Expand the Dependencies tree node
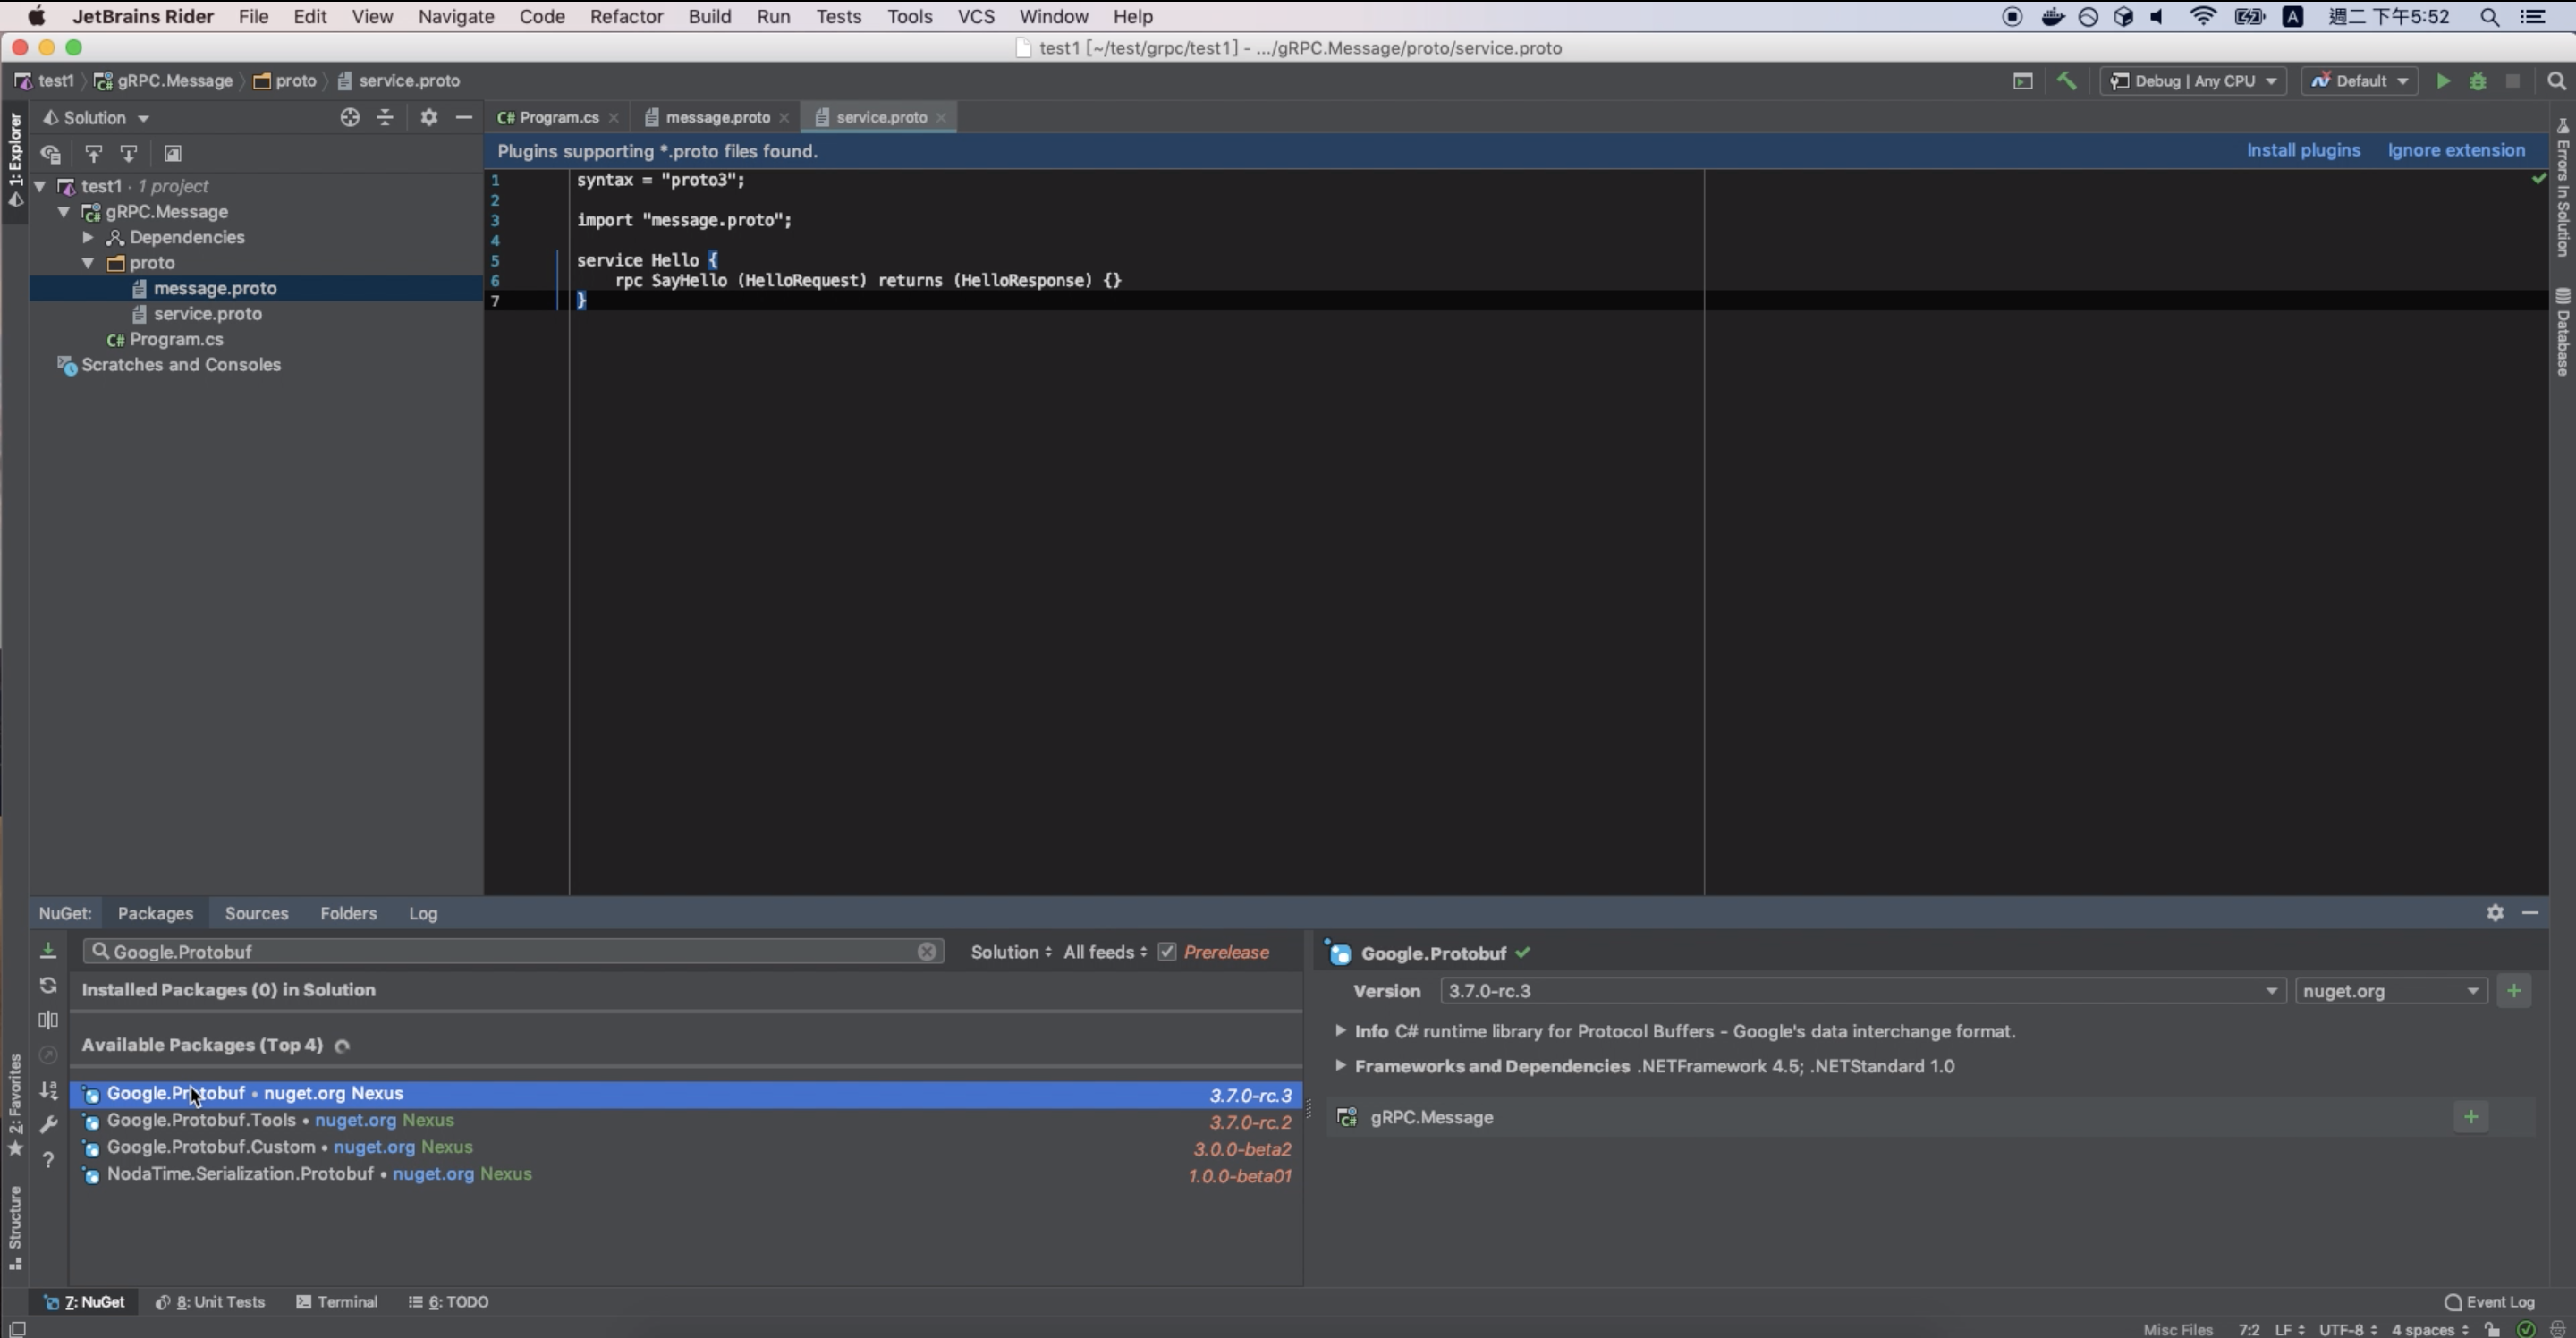Screen dimensions: 2576x1338 tap(88, 237)
